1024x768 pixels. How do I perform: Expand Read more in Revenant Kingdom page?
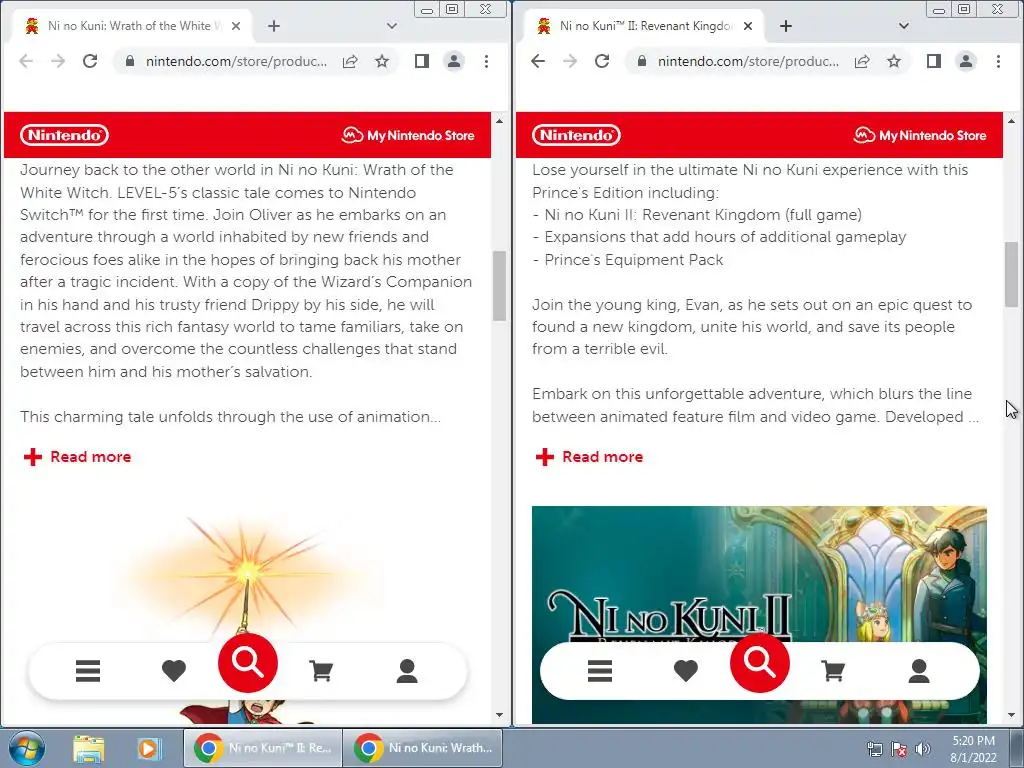coord(589,456)
